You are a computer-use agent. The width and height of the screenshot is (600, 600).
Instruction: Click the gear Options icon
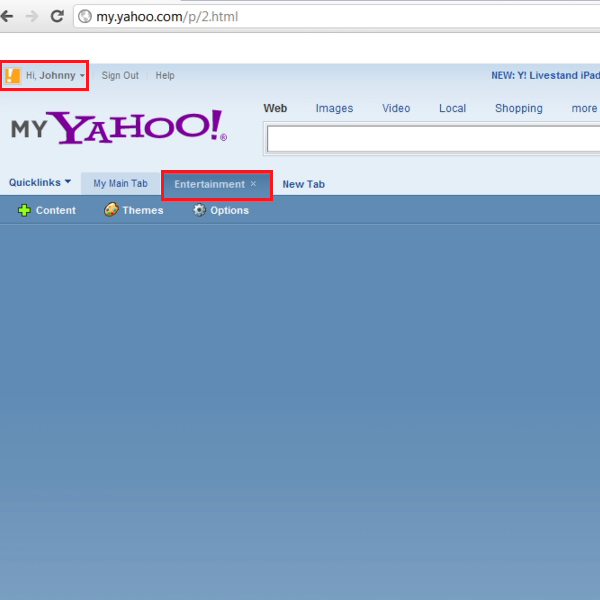coord(199,210)
